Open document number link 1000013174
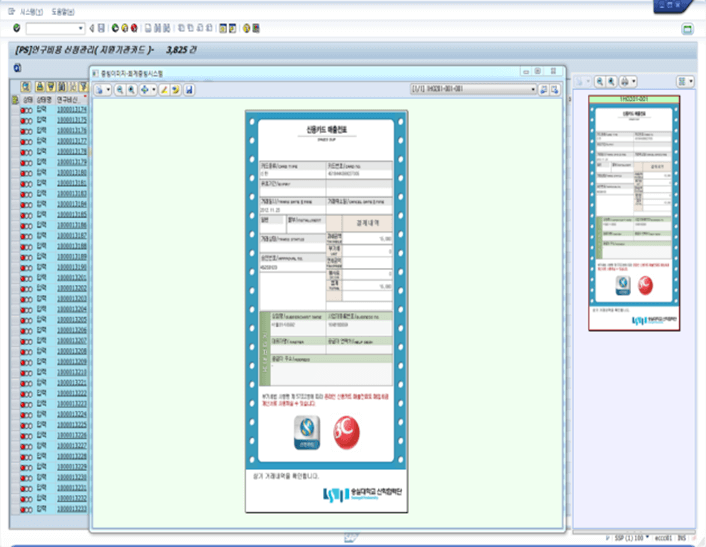 [x=71, y=110]
